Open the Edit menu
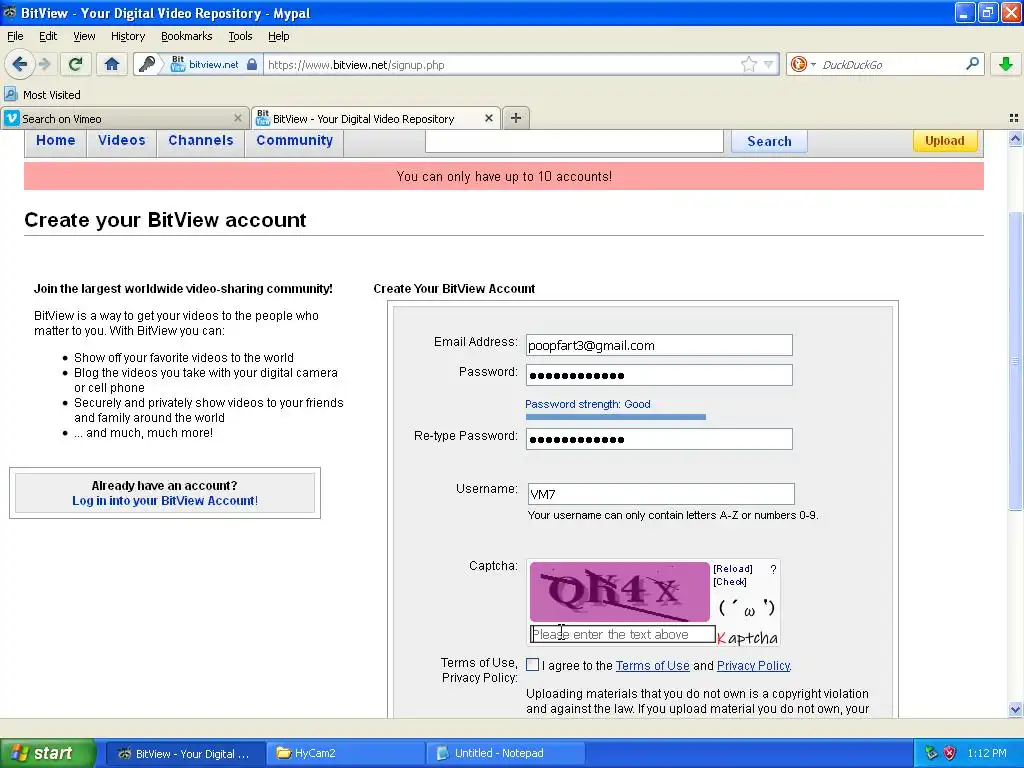The height and width of the screenshot is (768, 1024). (48, 36)
